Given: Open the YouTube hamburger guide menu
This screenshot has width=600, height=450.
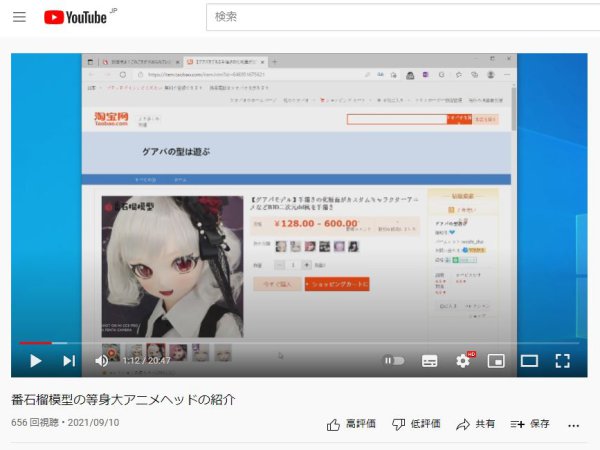Looking at the screenshot, I should pos(19,17).
